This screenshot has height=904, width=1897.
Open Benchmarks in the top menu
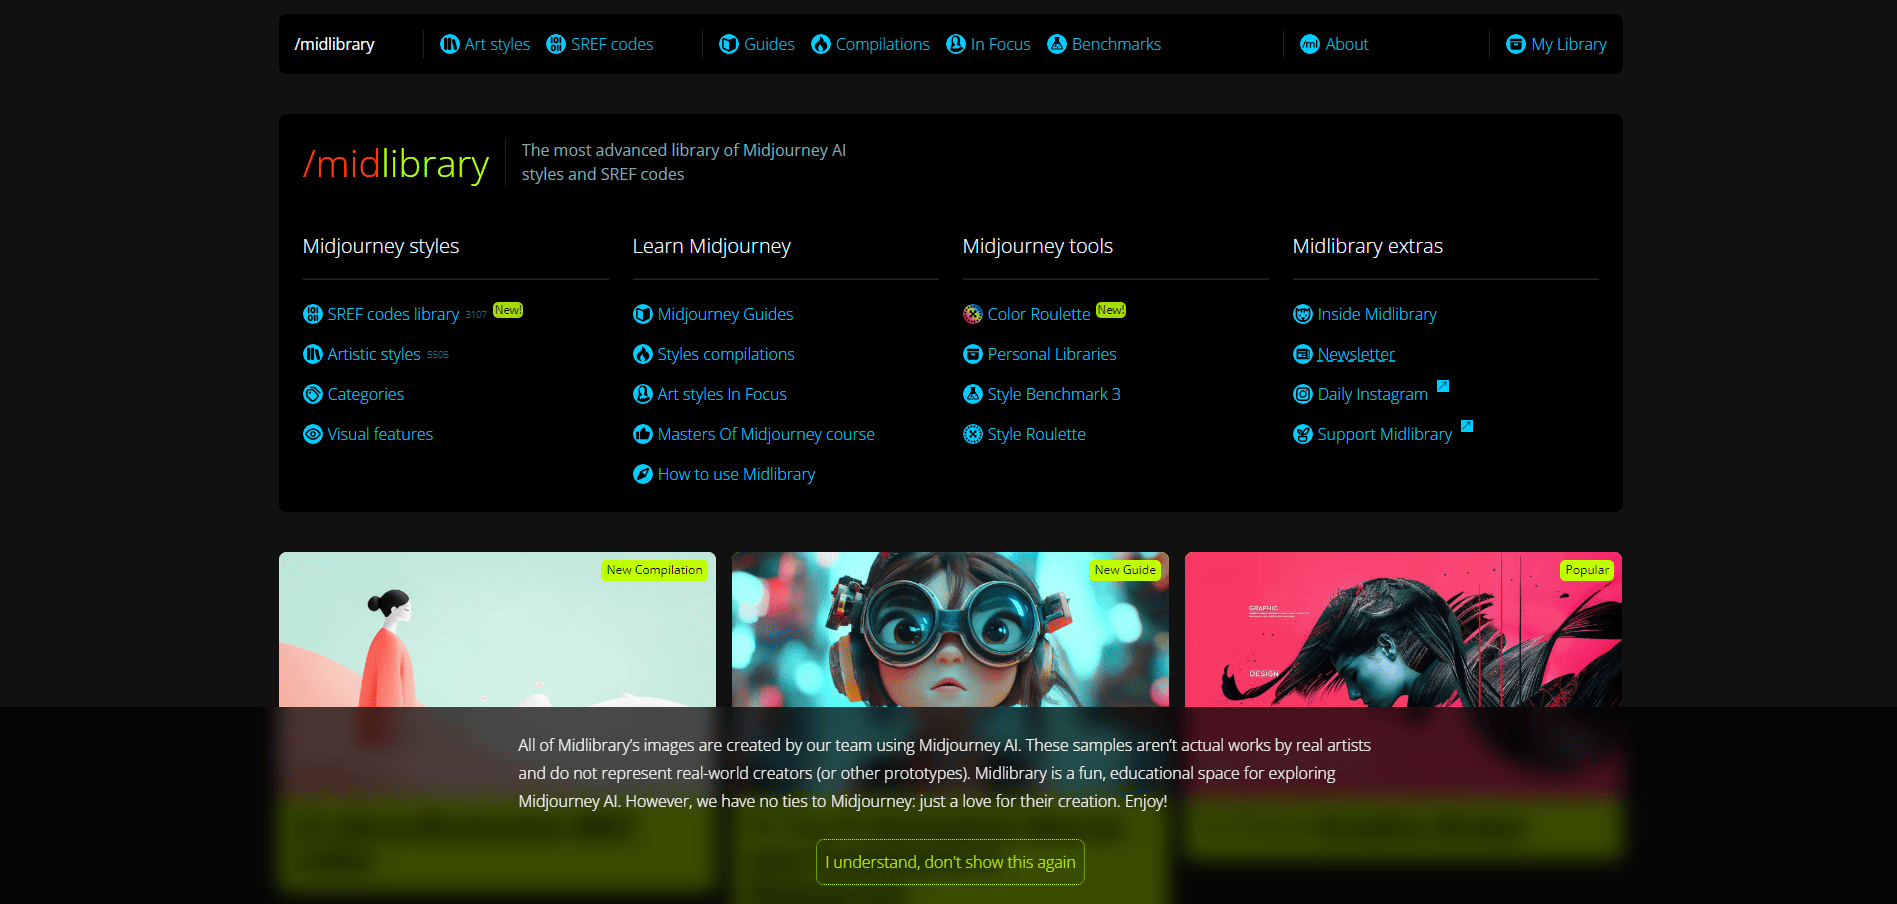pyautogui.click(x=1116, y=44)
